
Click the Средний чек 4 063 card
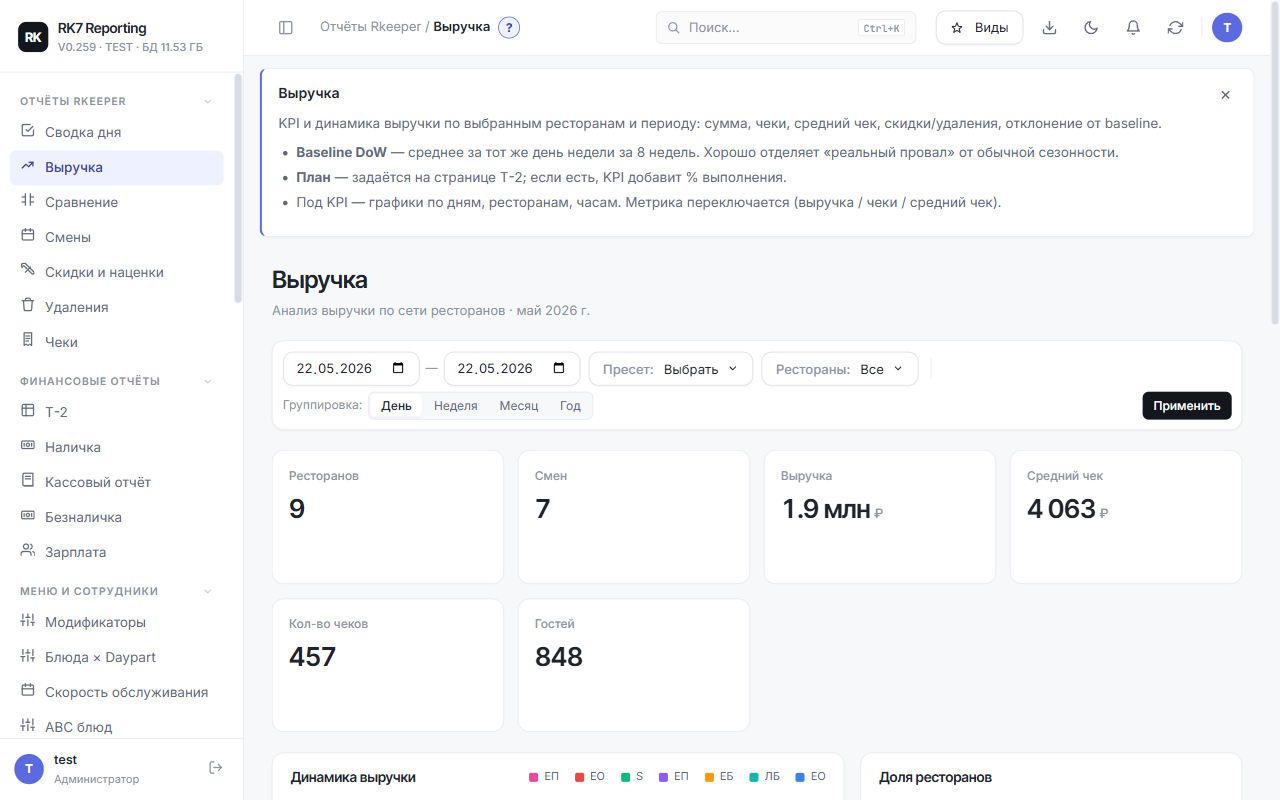click(1126, 517)
